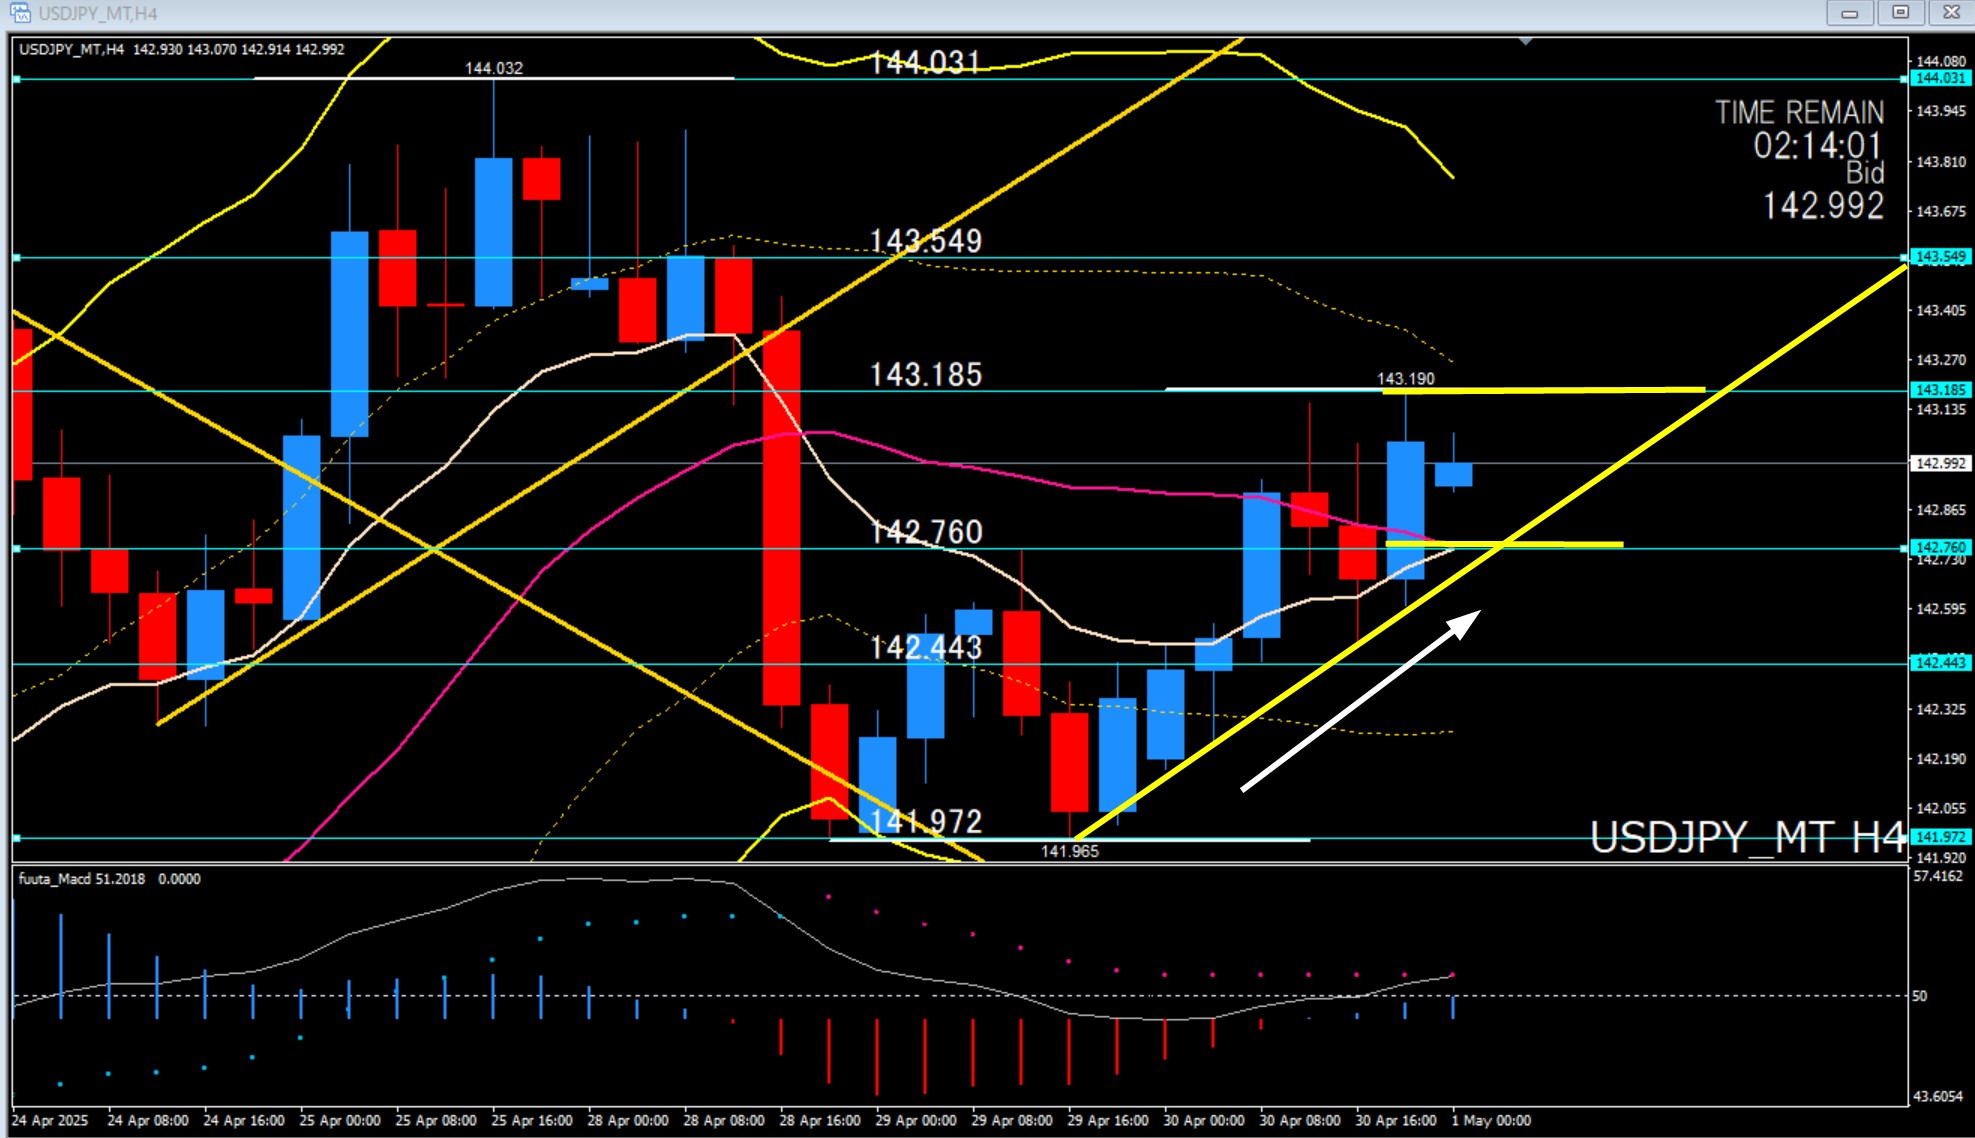Click the 142.325 price scale value
The image size is (1975, 1138).
point(1940,709)
